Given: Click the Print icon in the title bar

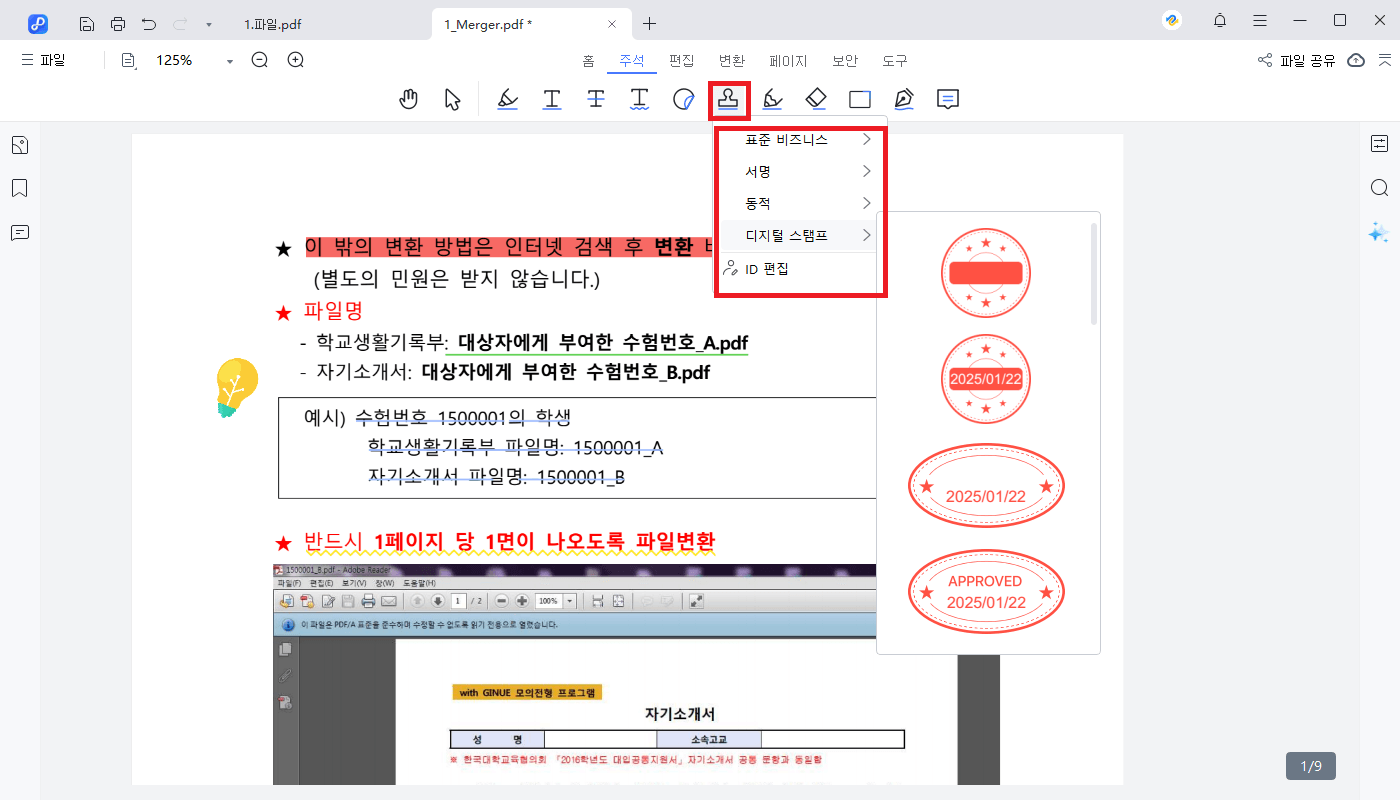Looking at the screenshot, I should (x=118, y=23).
